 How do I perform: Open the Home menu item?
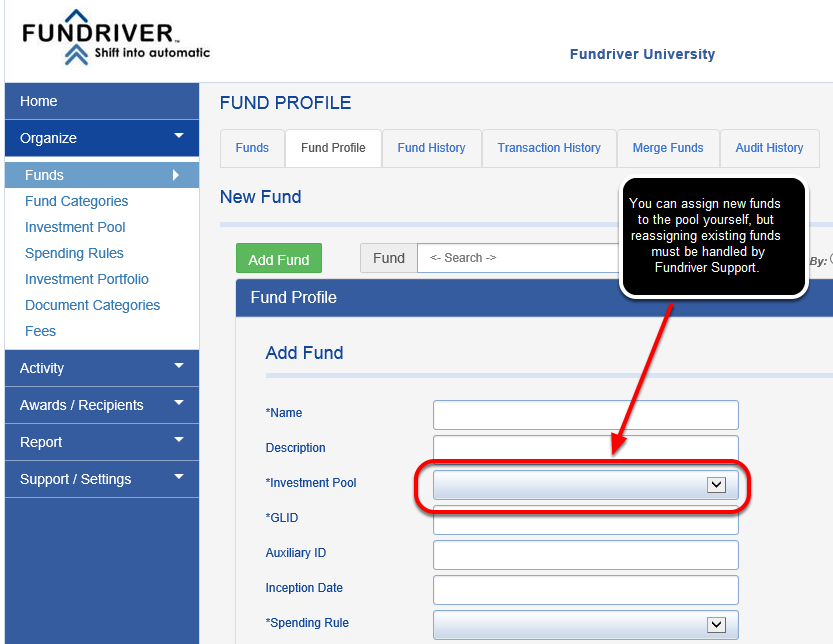pos(102,101)
